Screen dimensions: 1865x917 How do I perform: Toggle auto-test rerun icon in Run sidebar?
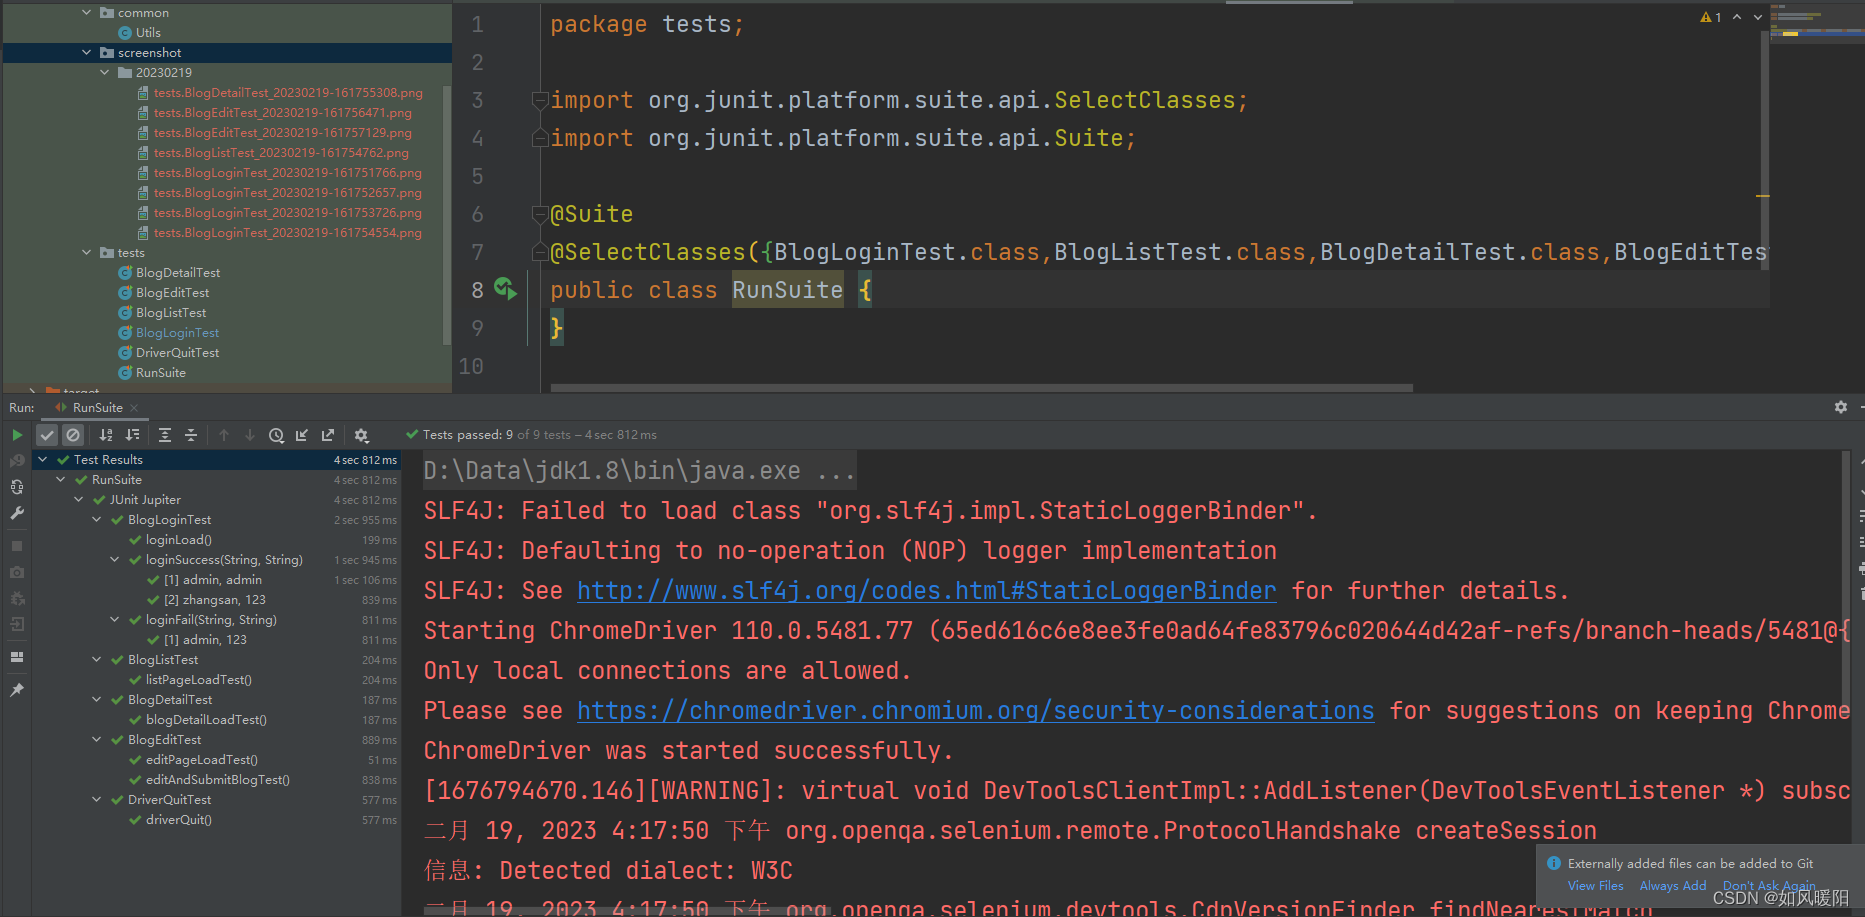pyautogui.click(x=17, y=487)
